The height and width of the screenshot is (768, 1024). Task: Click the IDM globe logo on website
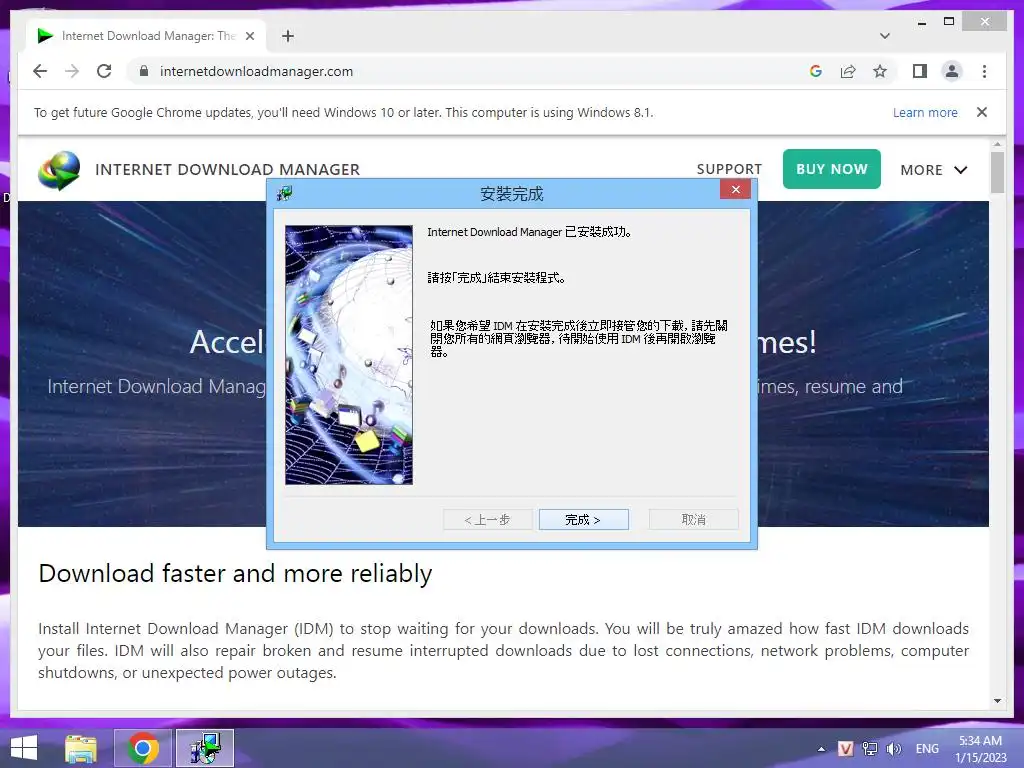tap(59, 170)
